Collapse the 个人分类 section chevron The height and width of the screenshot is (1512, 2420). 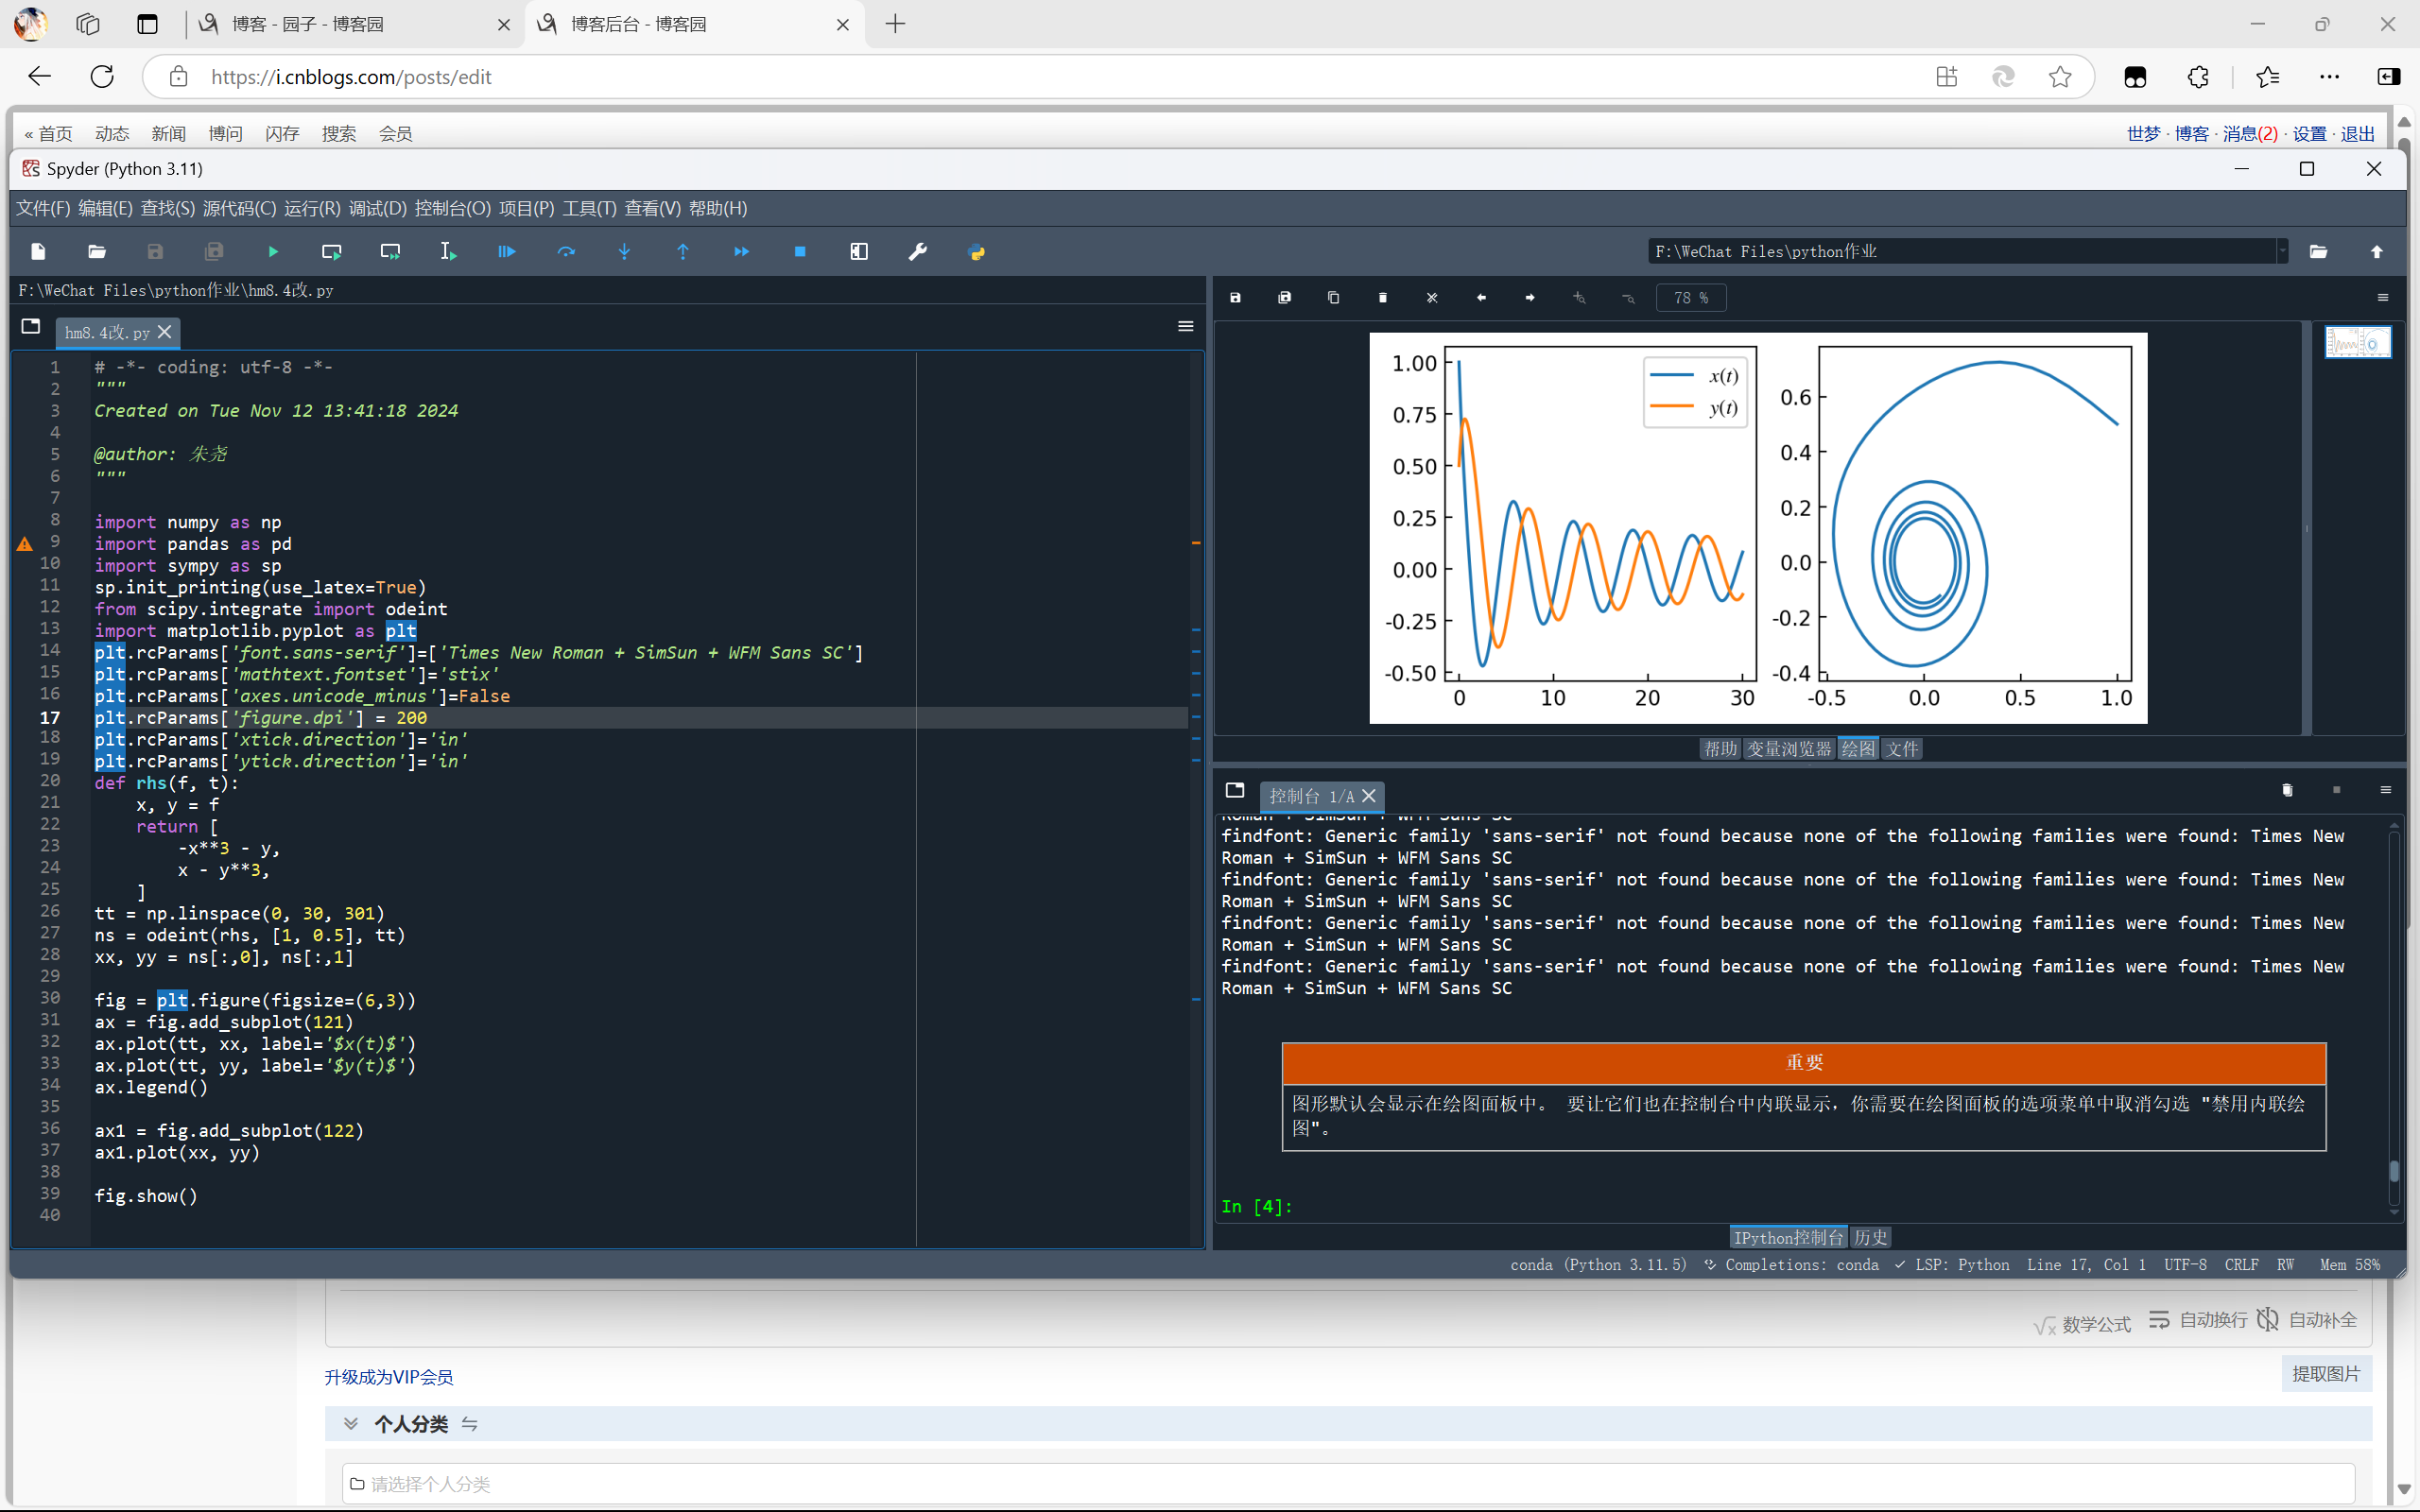351,1423
